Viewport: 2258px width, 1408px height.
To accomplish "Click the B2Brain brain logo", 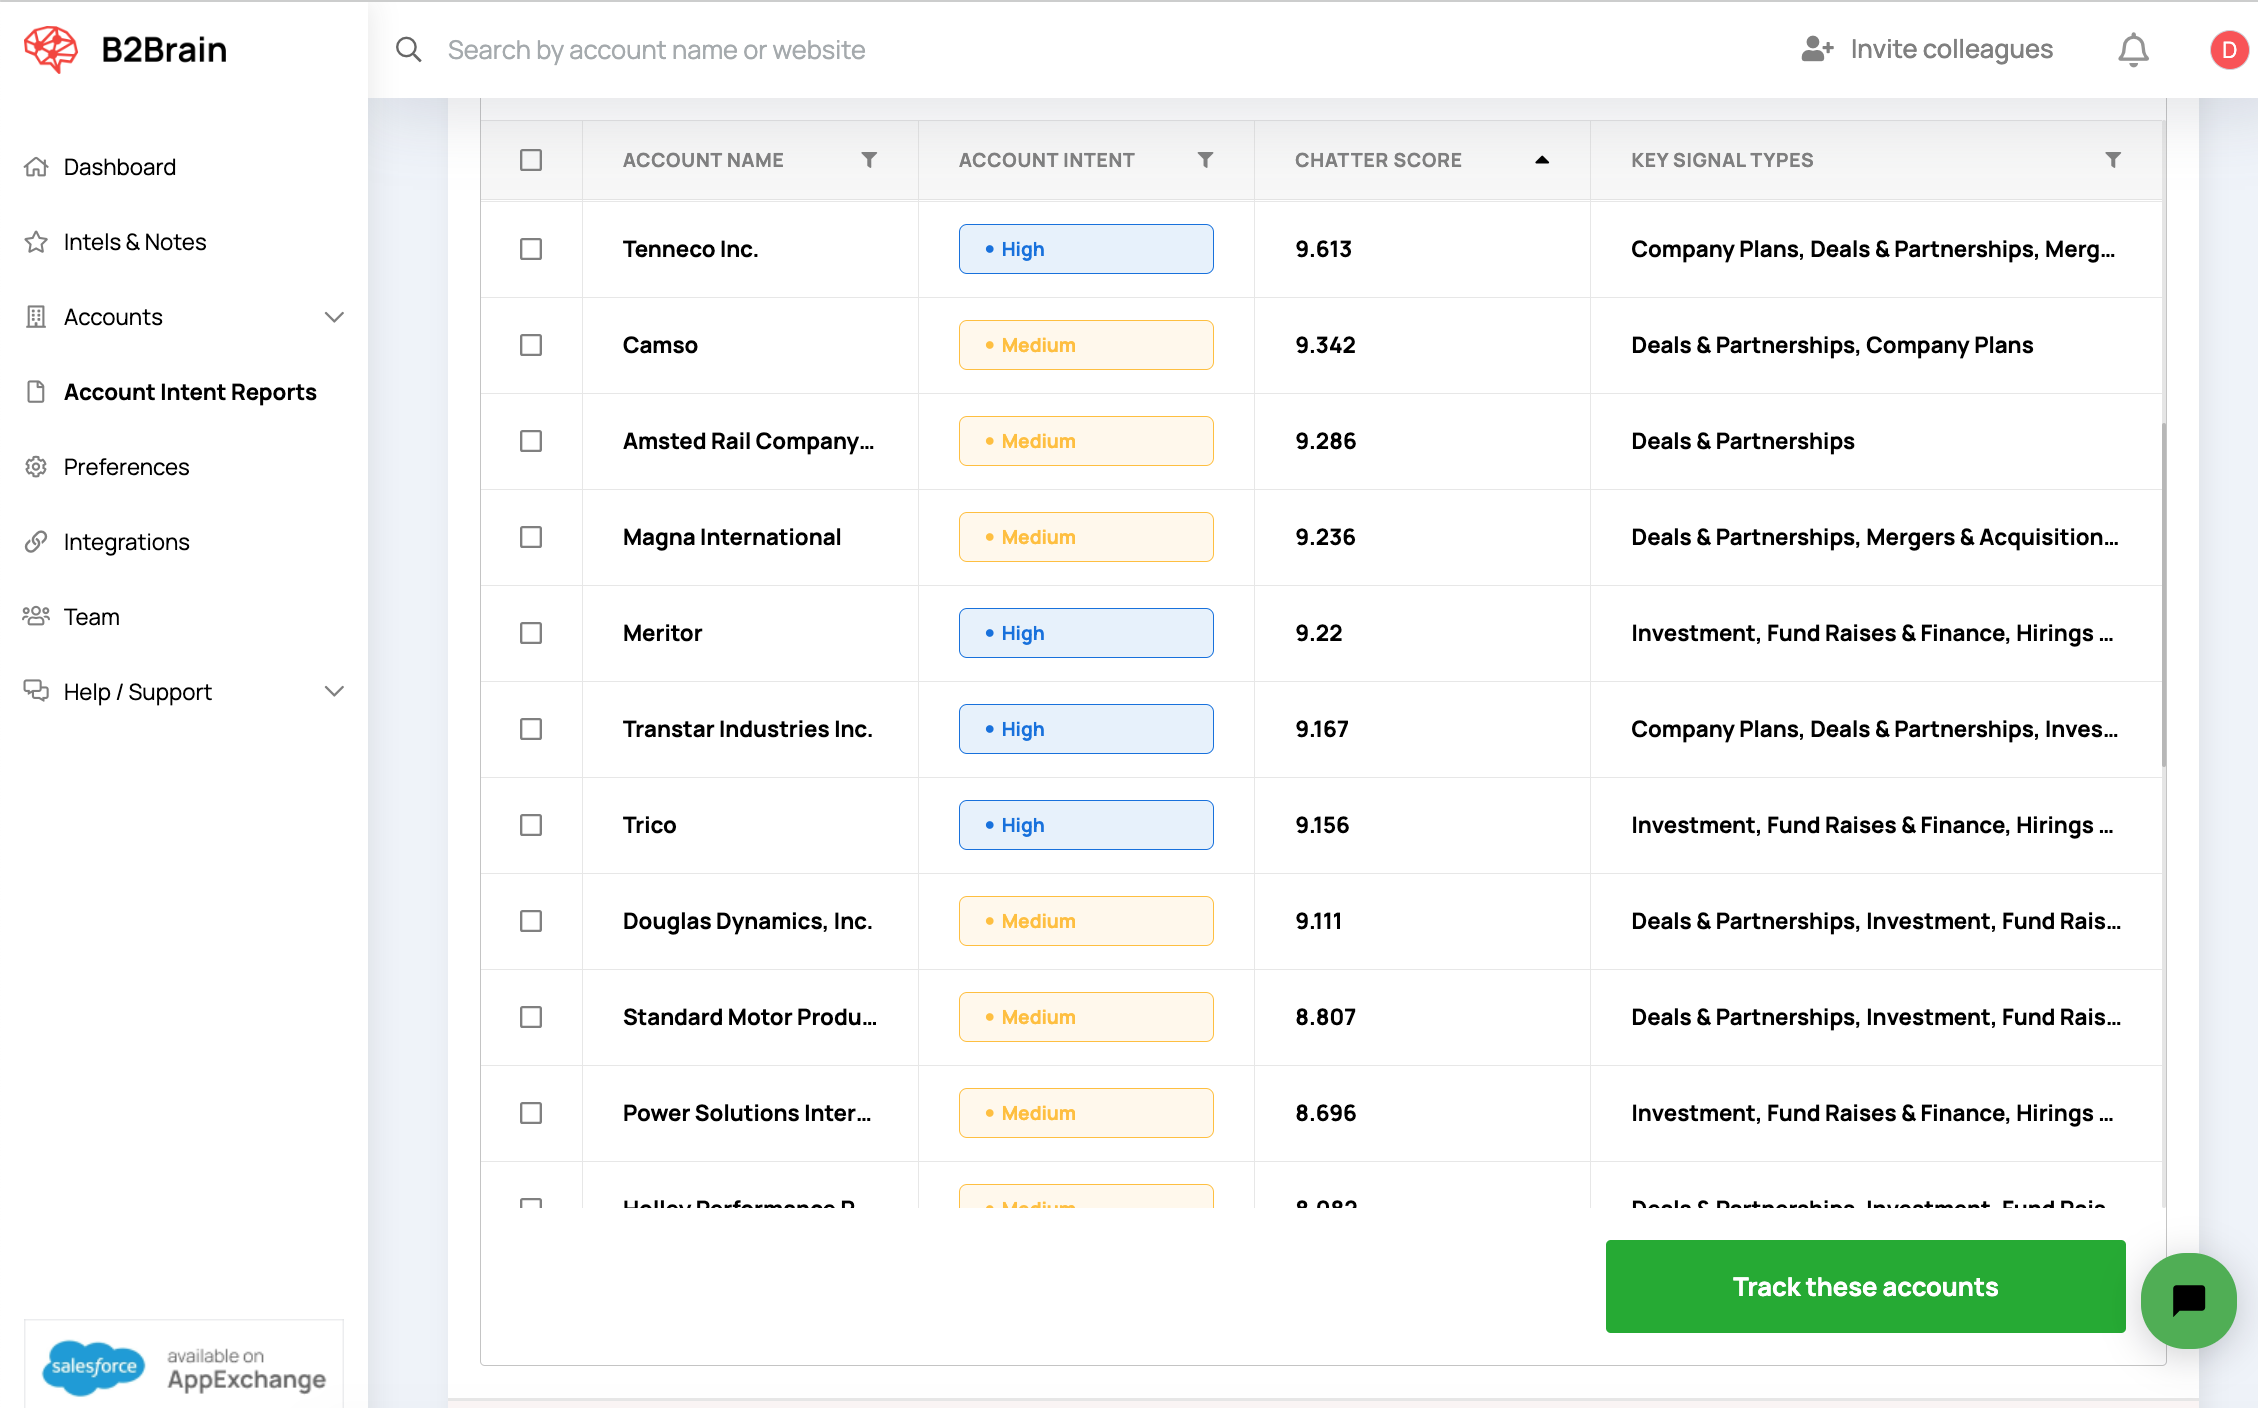I will [x=49, y=48].
